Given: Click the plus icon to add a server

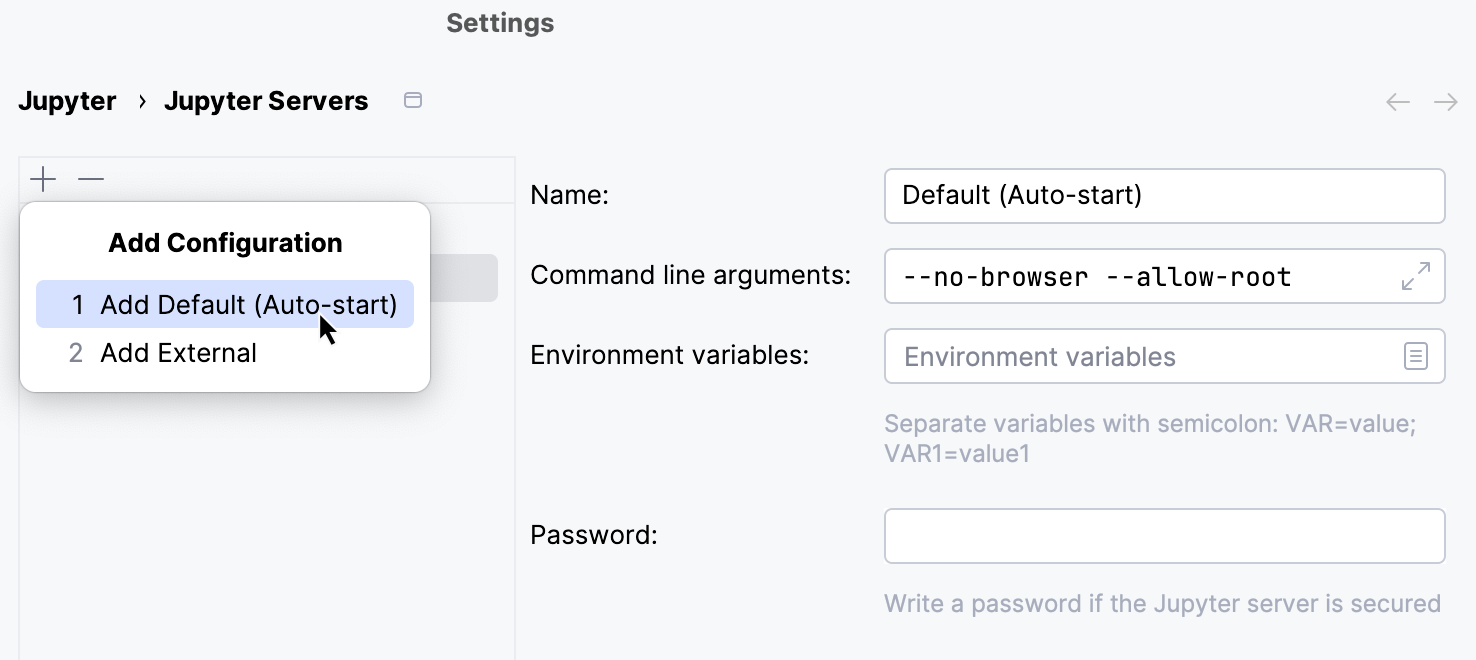Looking at the screenshot, I should click(43, 180).
